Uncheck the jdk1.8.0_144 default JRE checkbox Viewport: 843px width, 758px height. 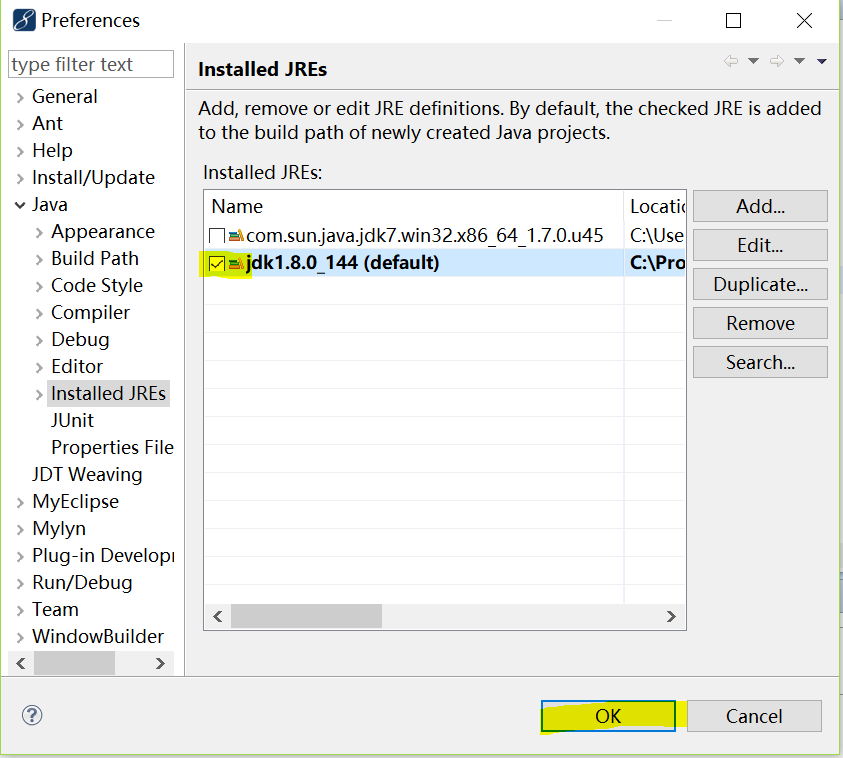coord(217,264)
